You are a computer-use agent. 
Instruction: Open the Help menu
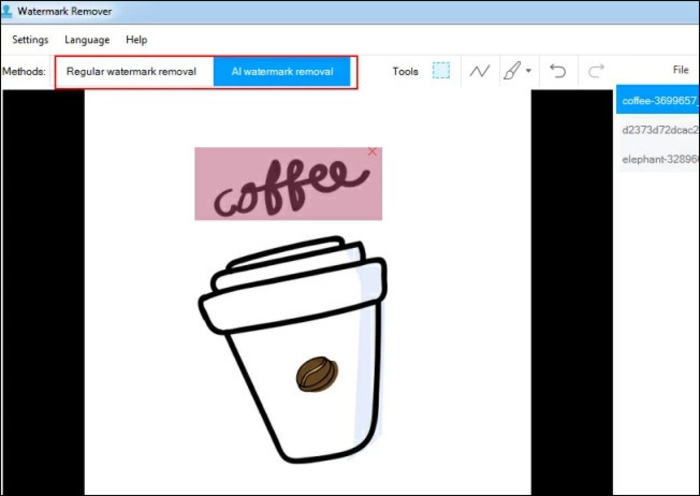tap(136, 40)
